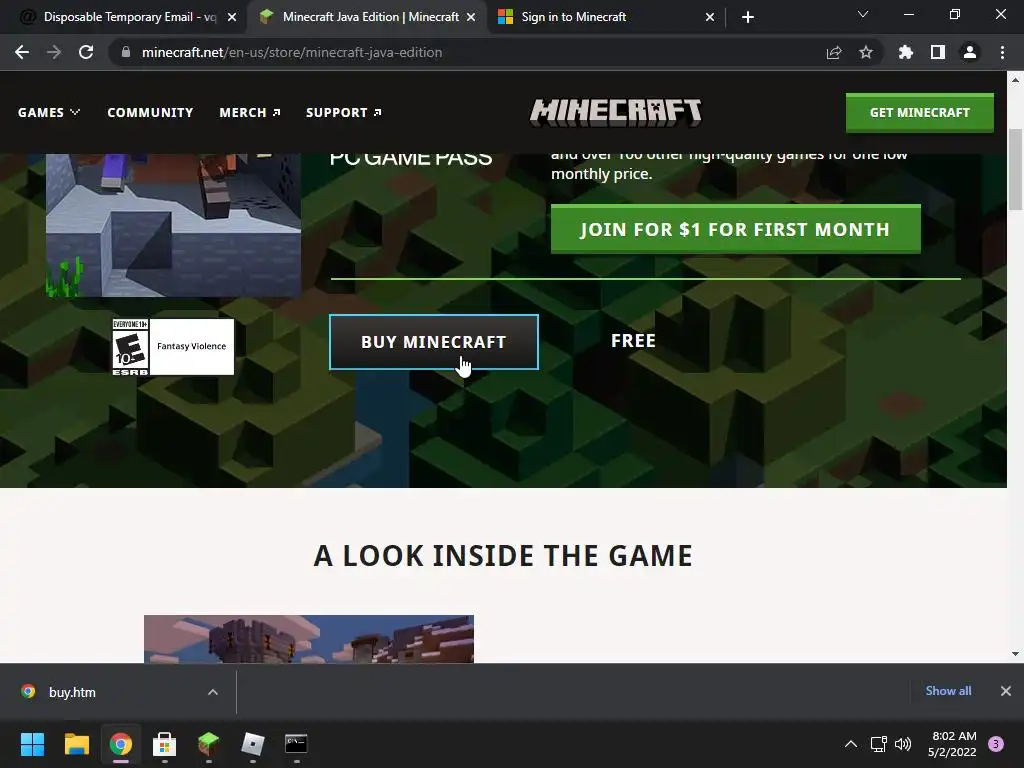
Task: Click Show all downloads link
Action: click(x=948, y=691)
